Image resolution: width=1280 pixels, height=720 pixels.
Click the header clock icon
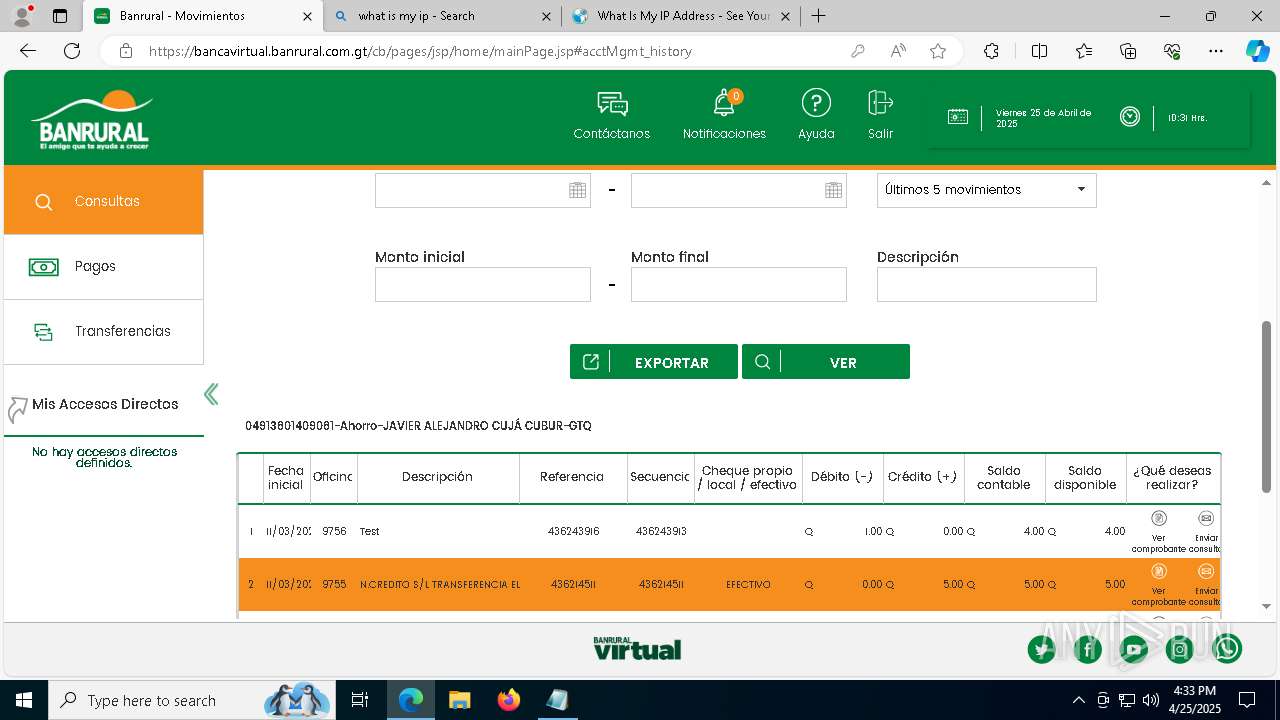(x=1130, y=117)
